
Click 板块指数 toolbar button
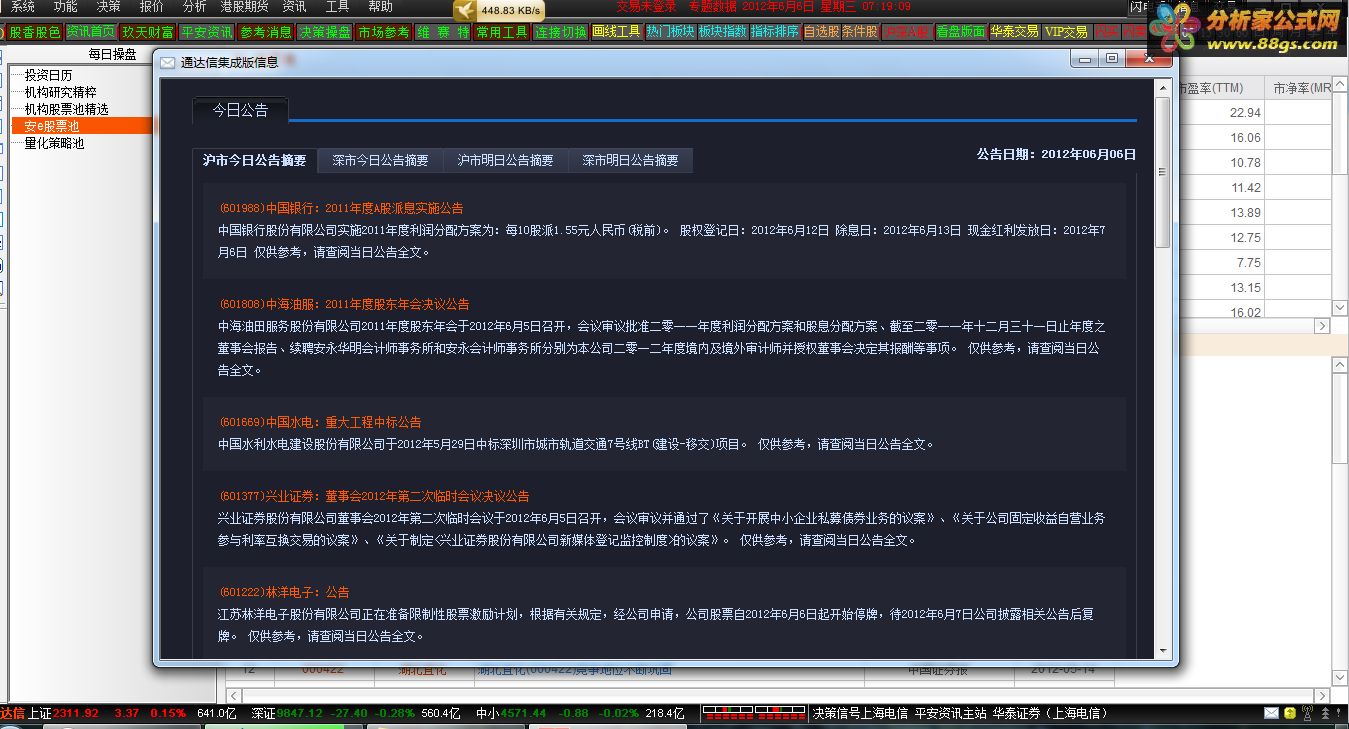pyautogui.click(x=722, y=32)
